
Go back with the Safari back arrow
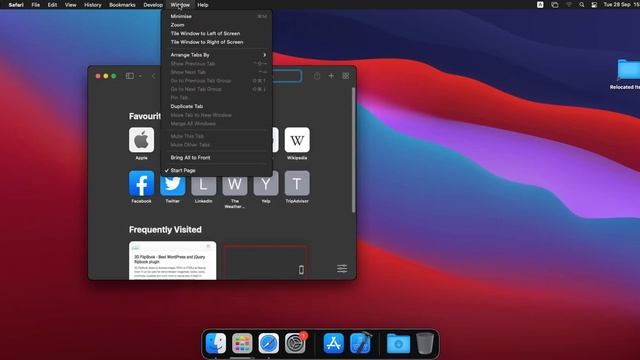[154, 76]
